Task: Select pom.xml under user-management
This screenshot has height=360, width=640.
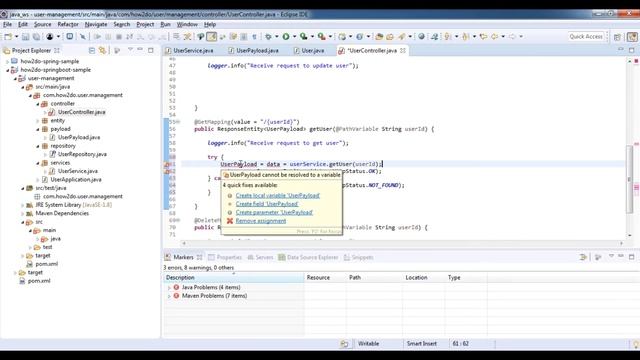Action: [x=47, y=264]
